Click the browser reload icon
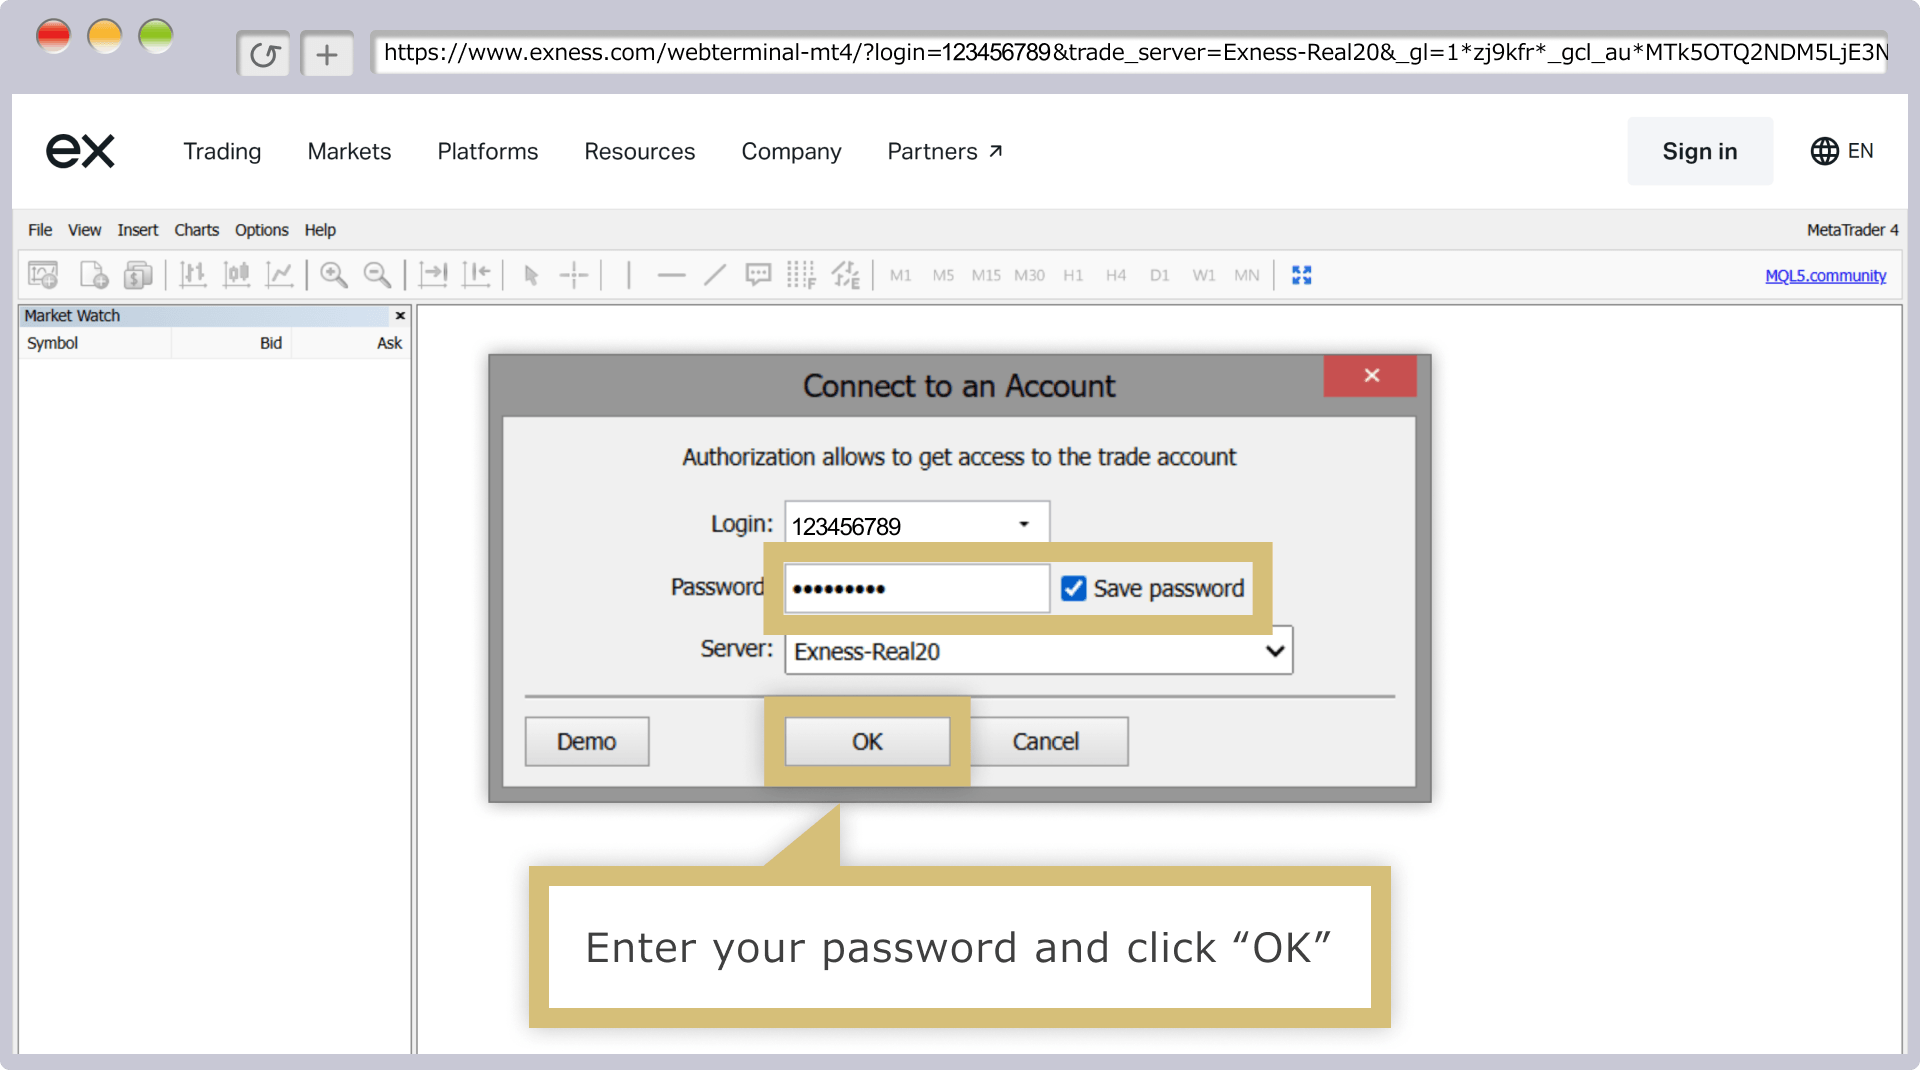This screenshot has height=1070, width=1920. pos(264,54)
